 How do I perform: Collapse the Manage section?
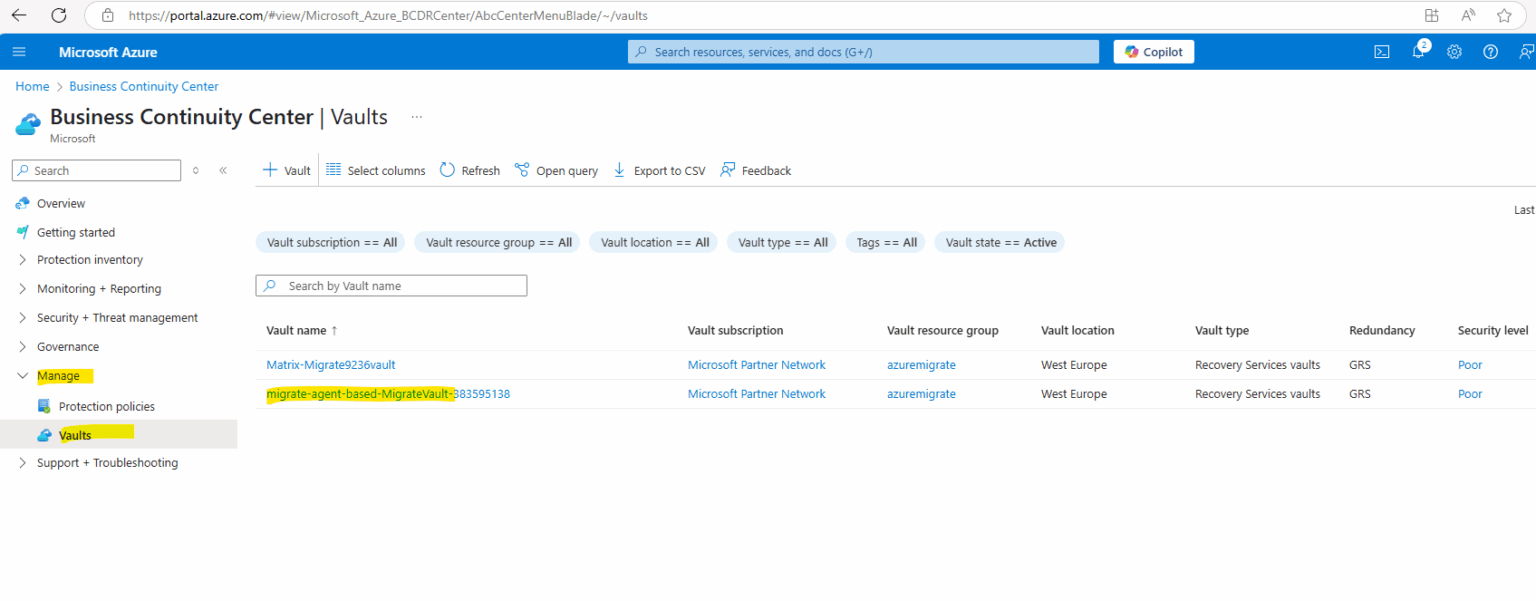(60, 375)
